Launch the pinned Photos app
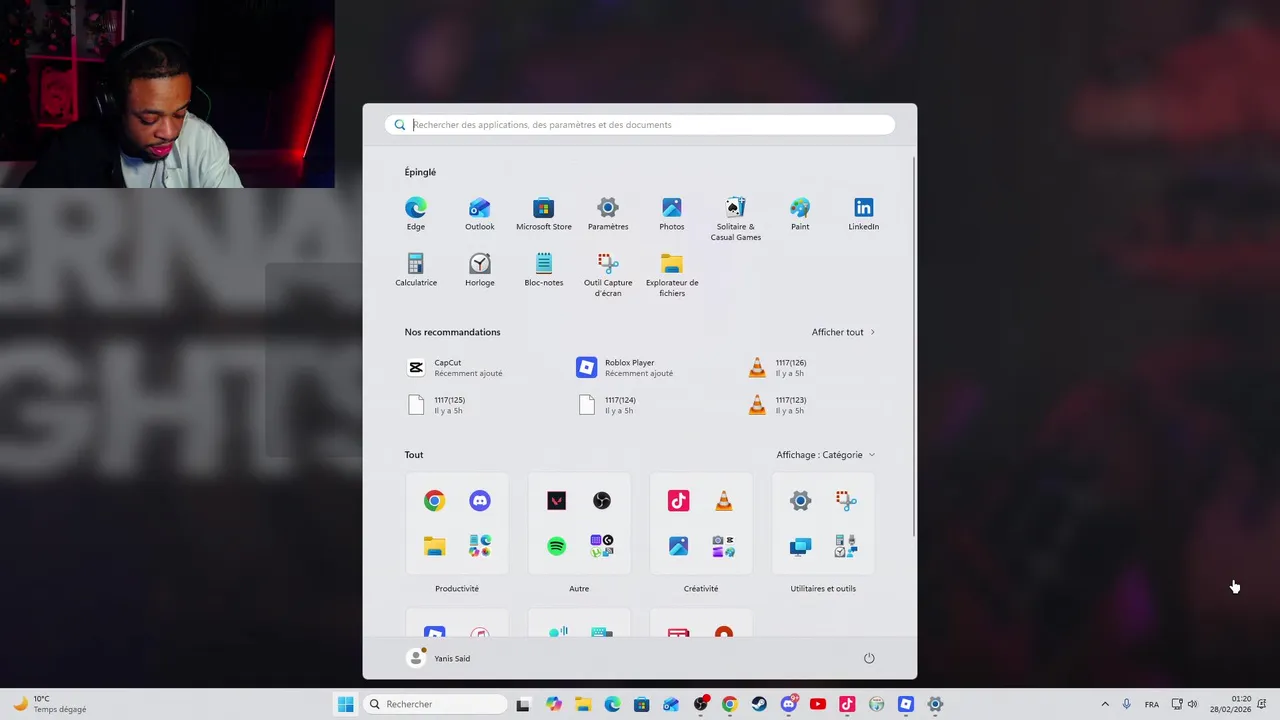Screen dimensions: 1280x720 672,214
